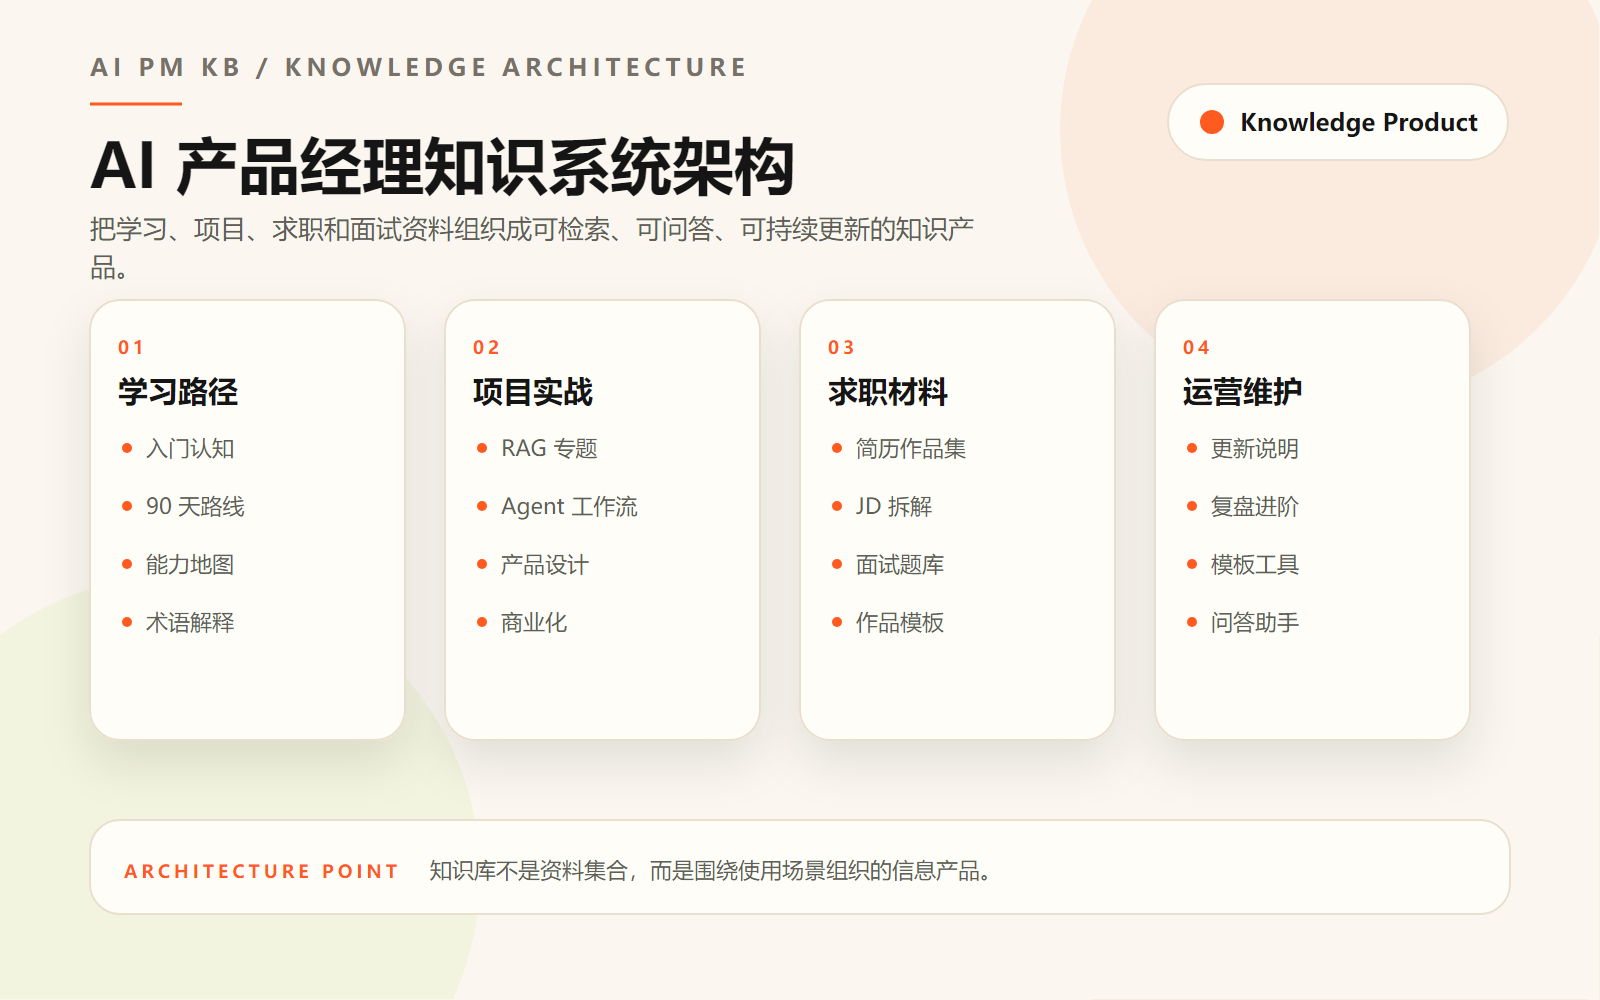Screen dimensions: 1600x1000
Task: Select the 运营维护 card heading
Action: (1243, 392)
